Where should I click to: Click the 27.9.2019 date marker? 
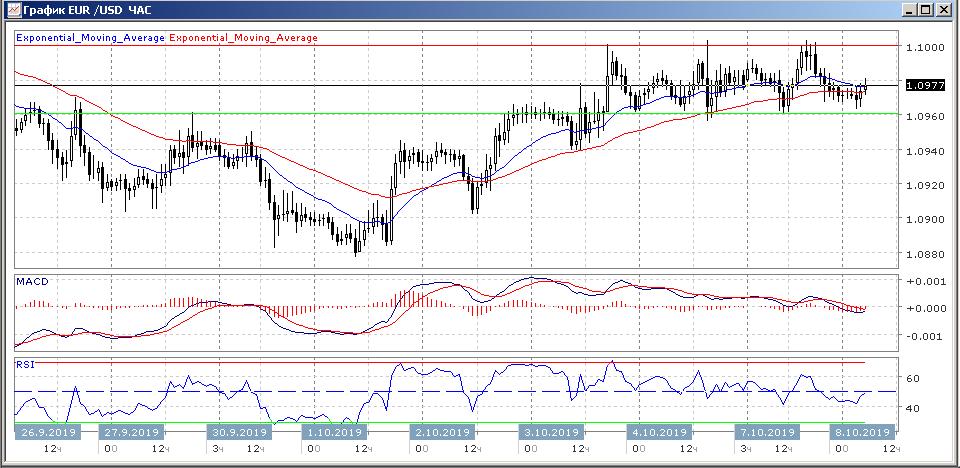[x=131, y=433]
